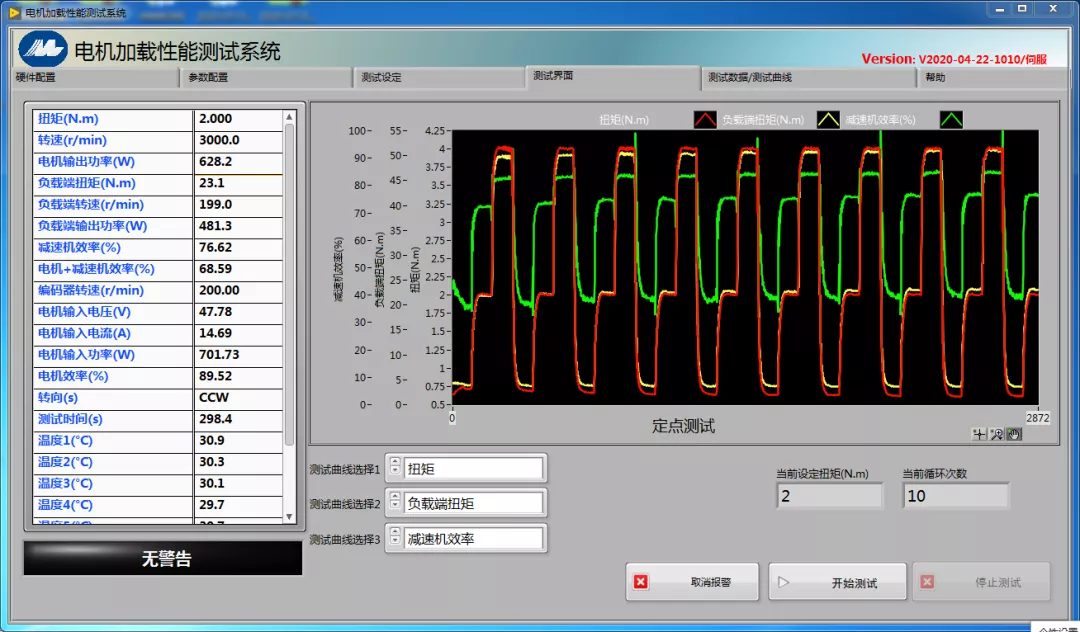Click the 当前设定扭矩 value field

click(829, 496)
